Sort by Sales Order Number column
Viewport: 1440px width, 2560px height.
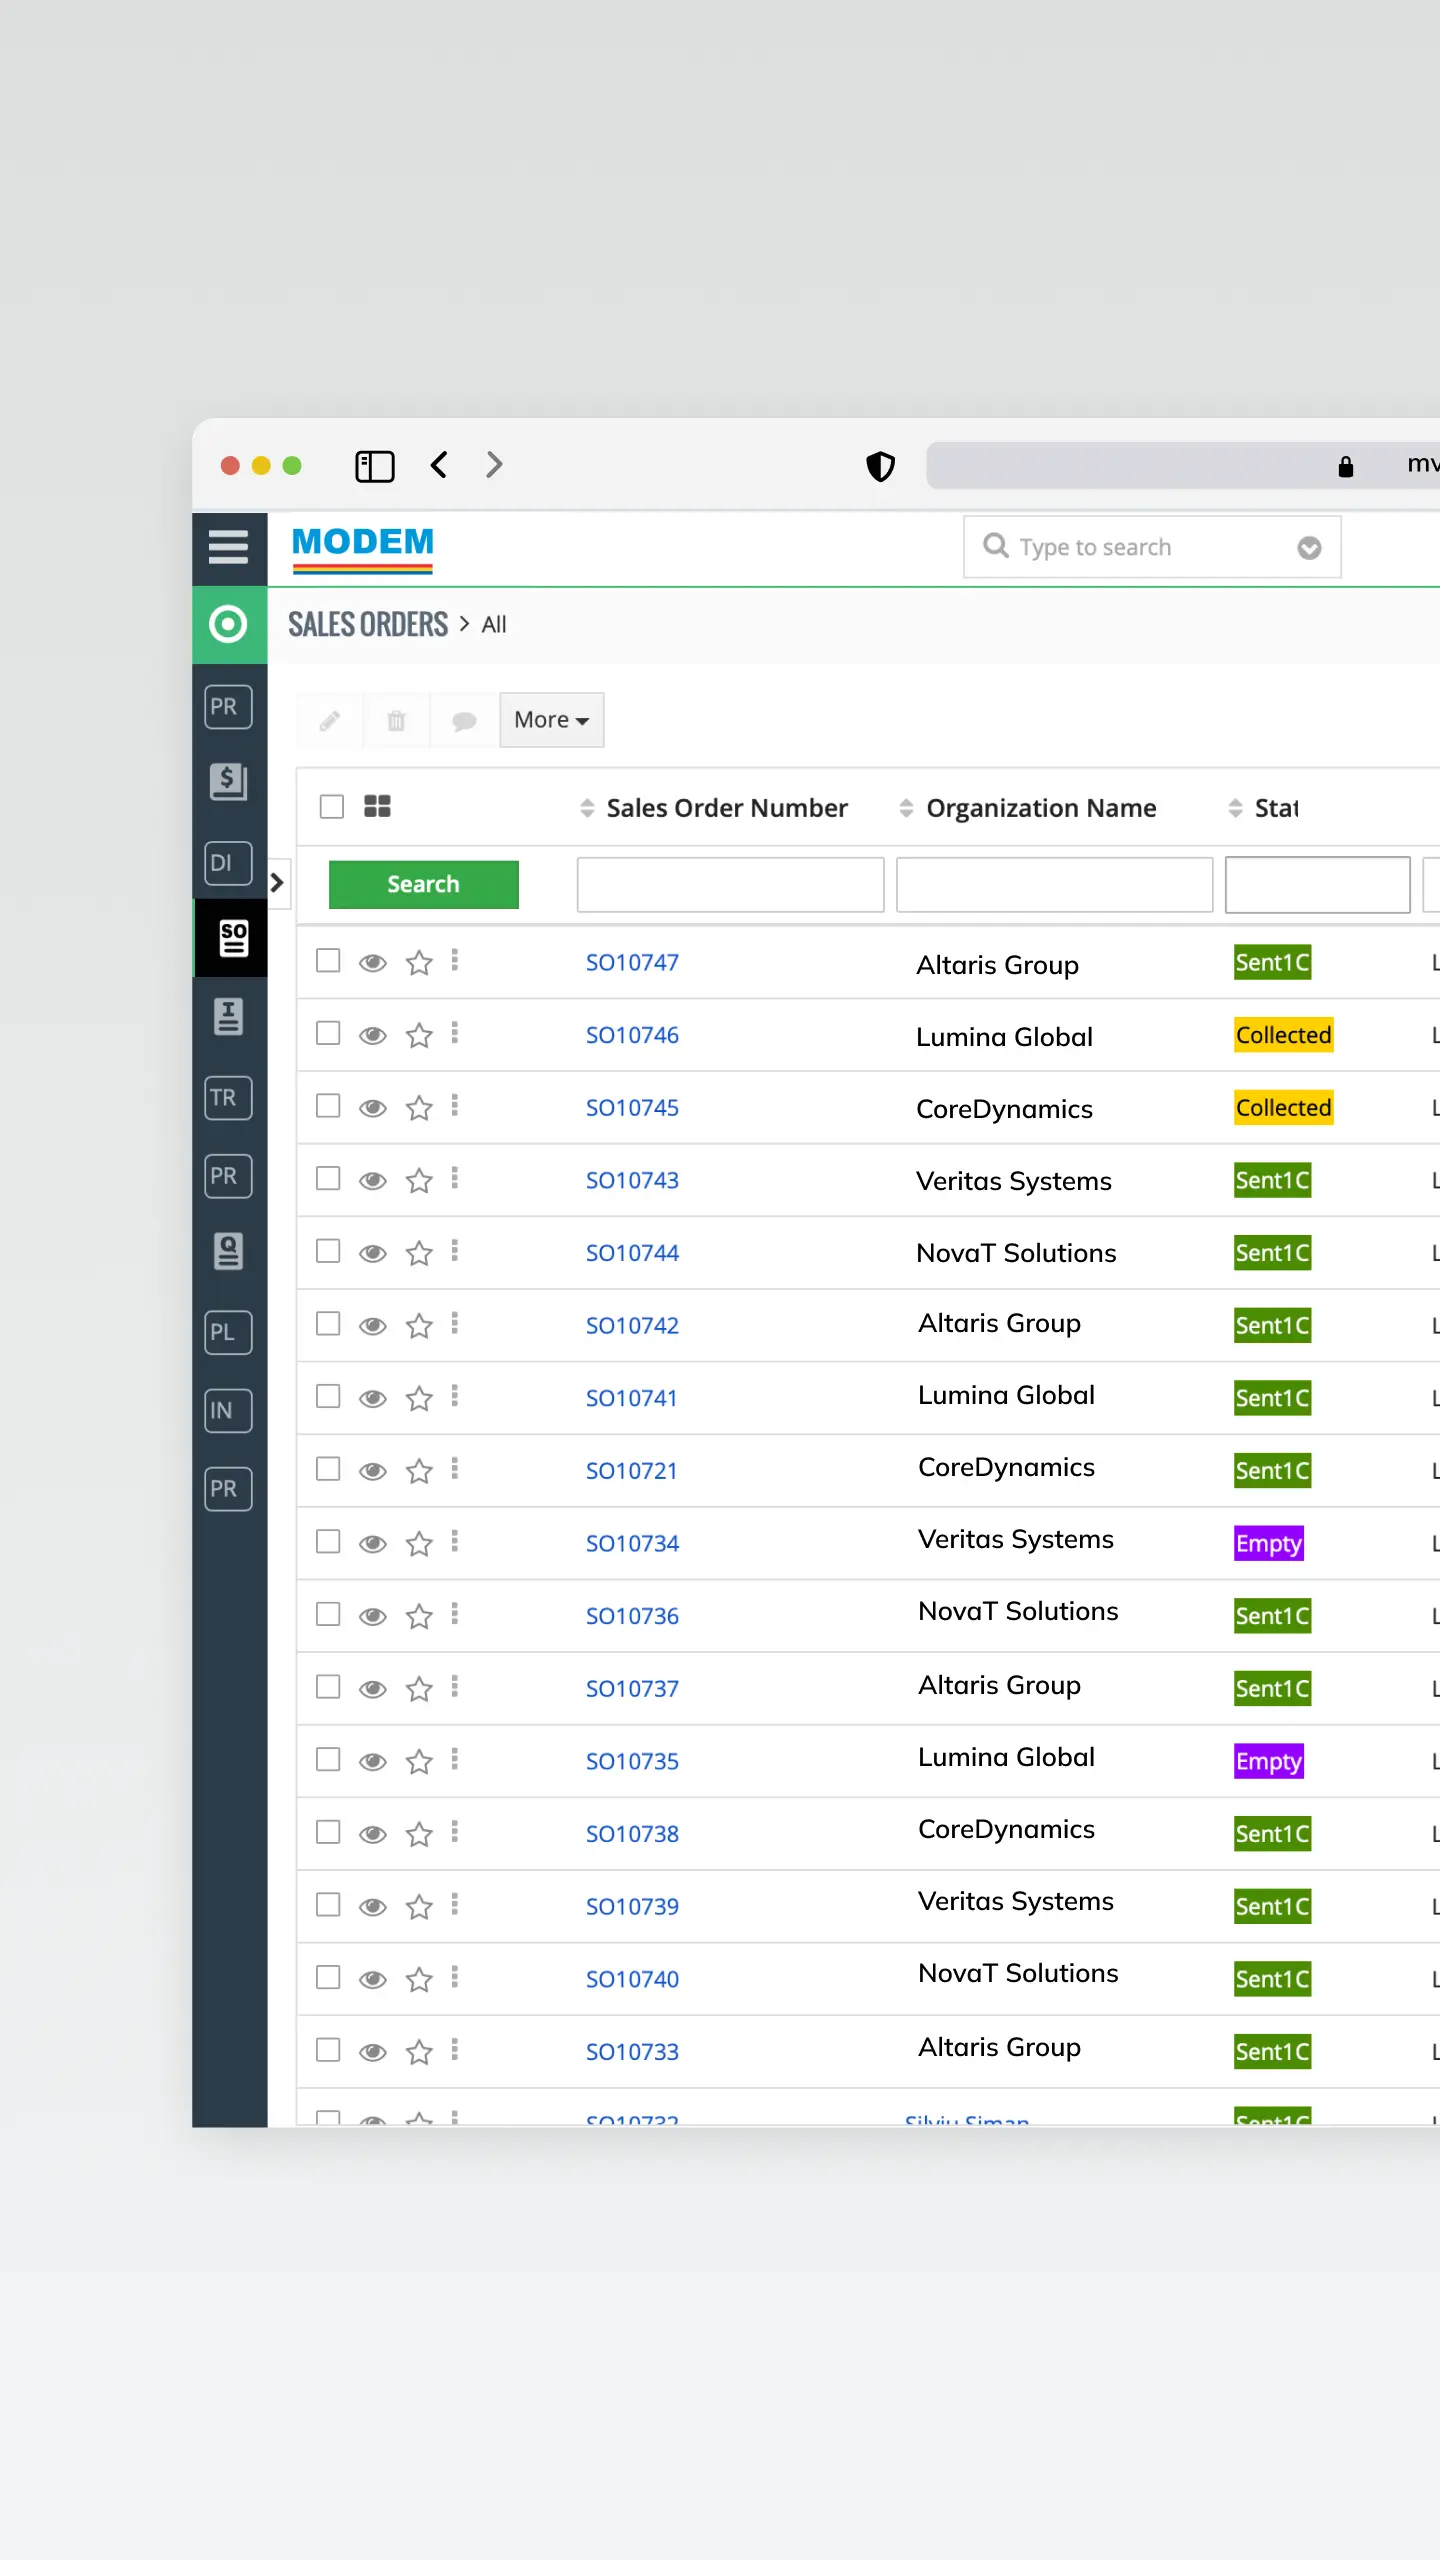tap(726, 808)
